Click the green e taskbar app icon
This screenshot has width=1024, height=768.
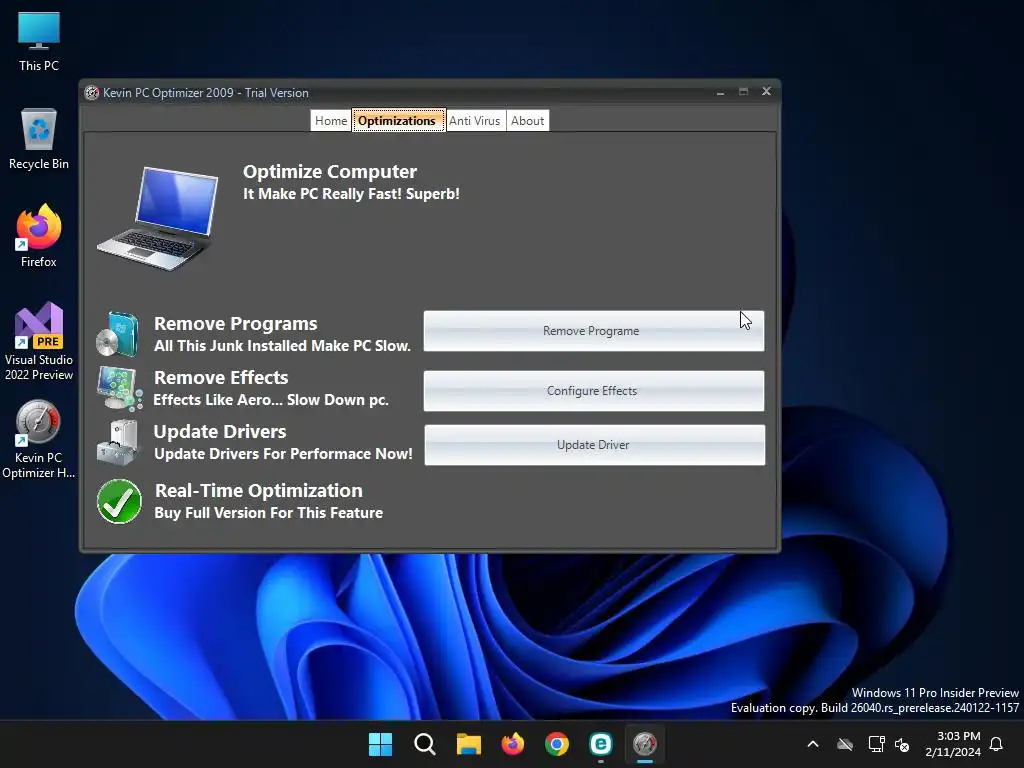[x=601, y=744]
